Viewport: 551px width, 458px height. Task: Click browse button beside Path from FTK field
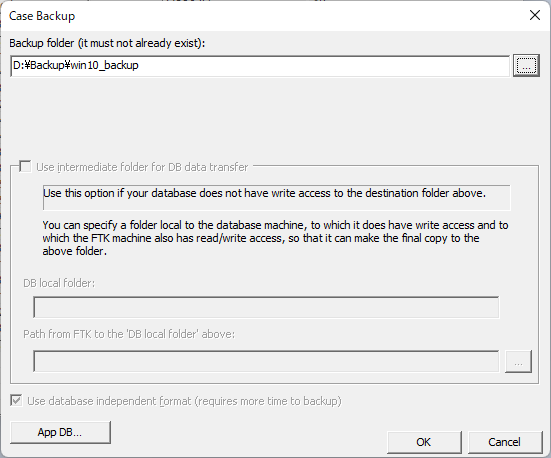coord(518,361)
